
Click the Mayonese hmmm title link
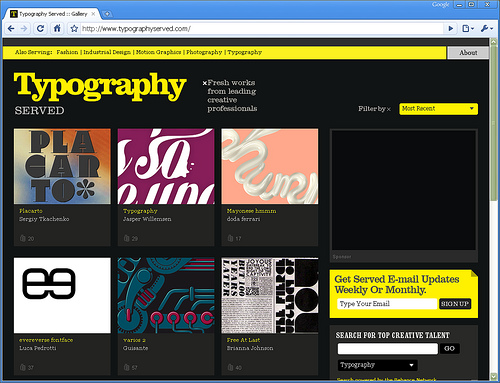tap(251, 211)
